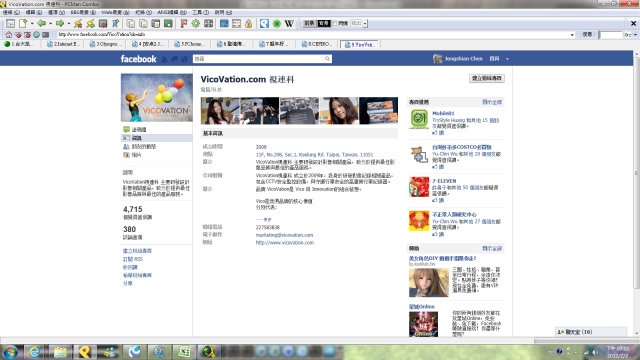The image size is (640, 360).
Task: Click the green flower toolbar icon
Action: 277,24
